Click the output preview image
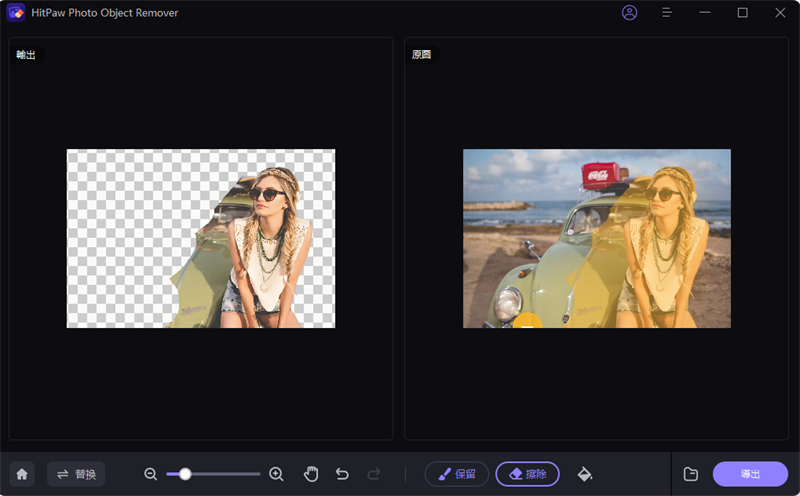This screenshot has width=800, height=496. click(201, 238)
